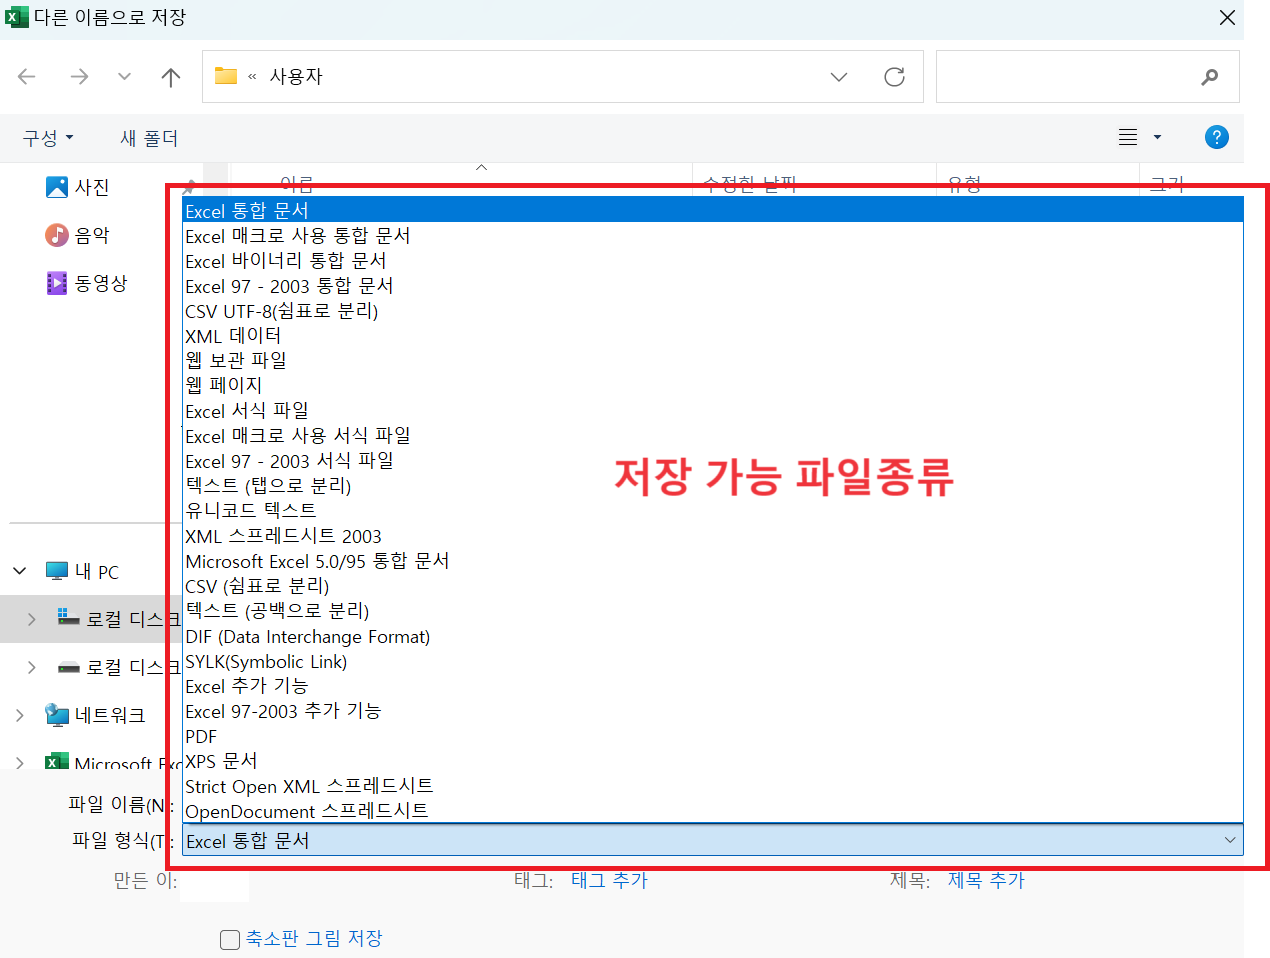Click the 태그 추가 link
This screenshot has width=1270, height=958.
tap(609, 880)
